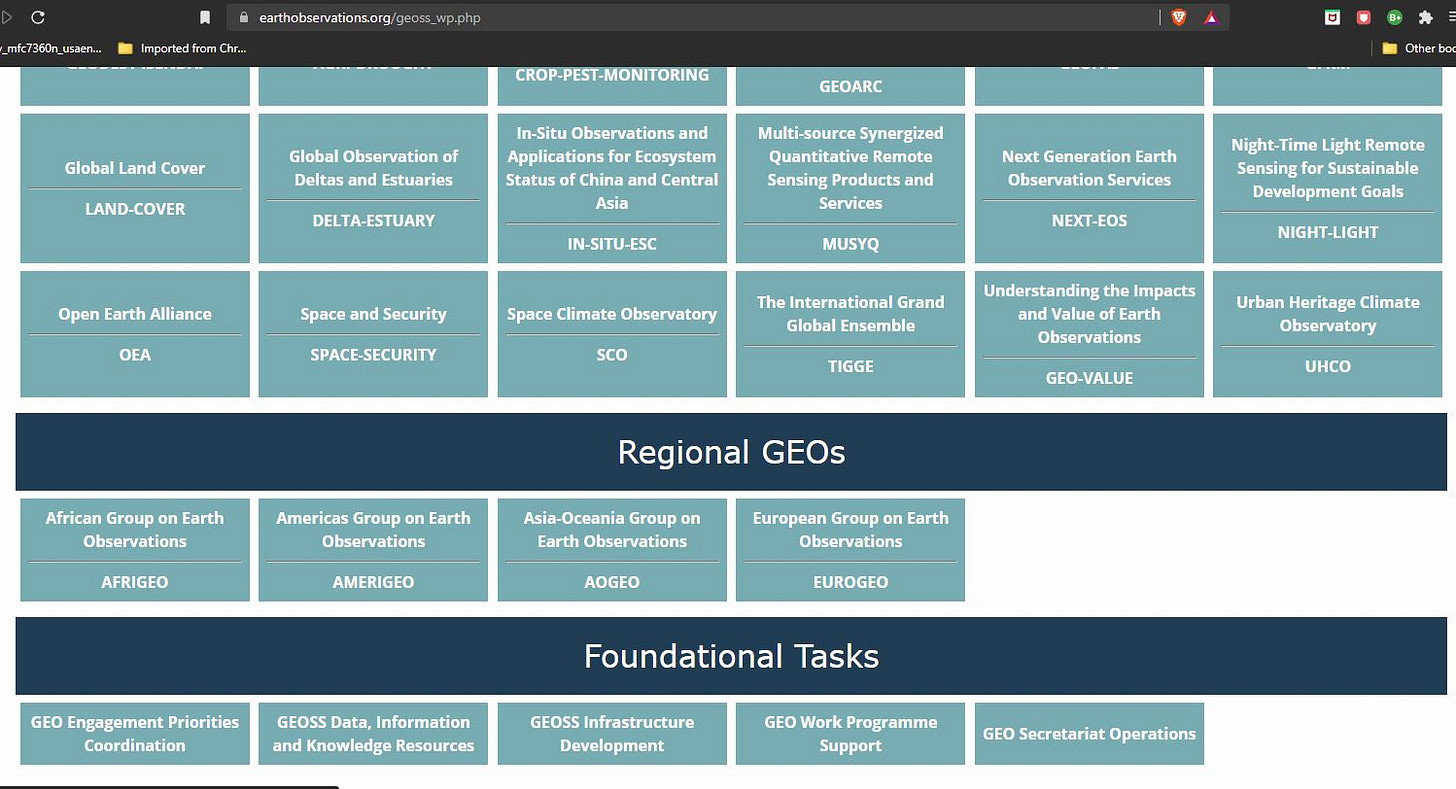Open GEO Work Programme Support
Screen dimensions: 1456x789
pyautogui.click(x=850, y=734)
